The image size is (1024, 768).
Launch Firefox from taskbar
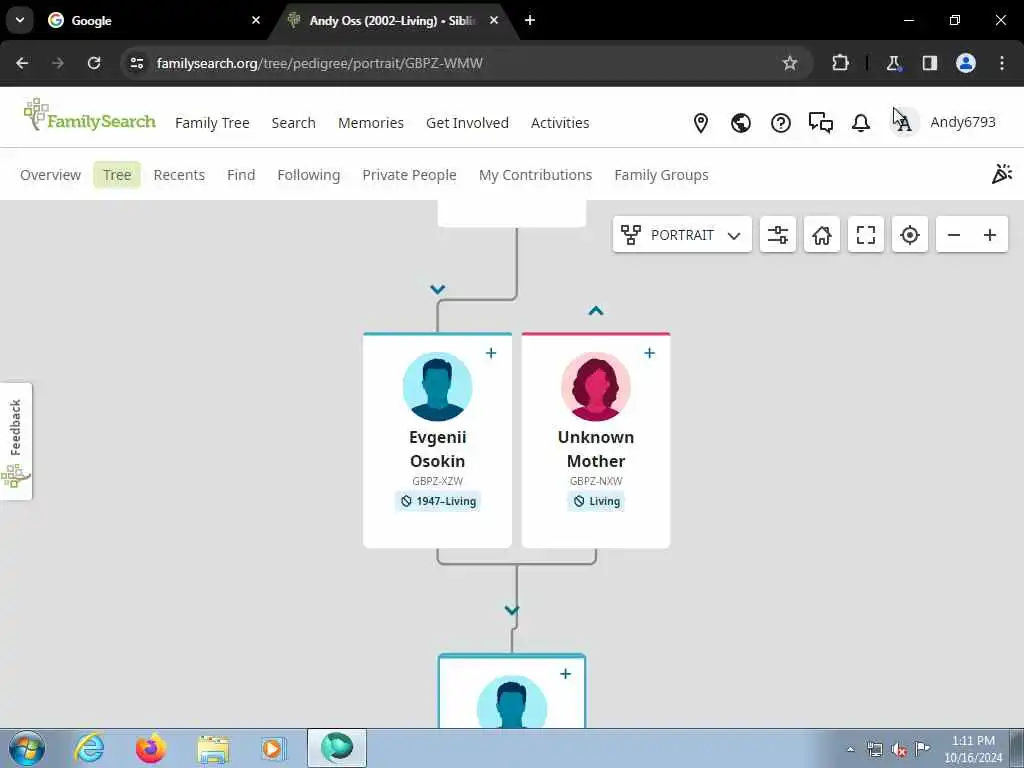tap(150, 748)
